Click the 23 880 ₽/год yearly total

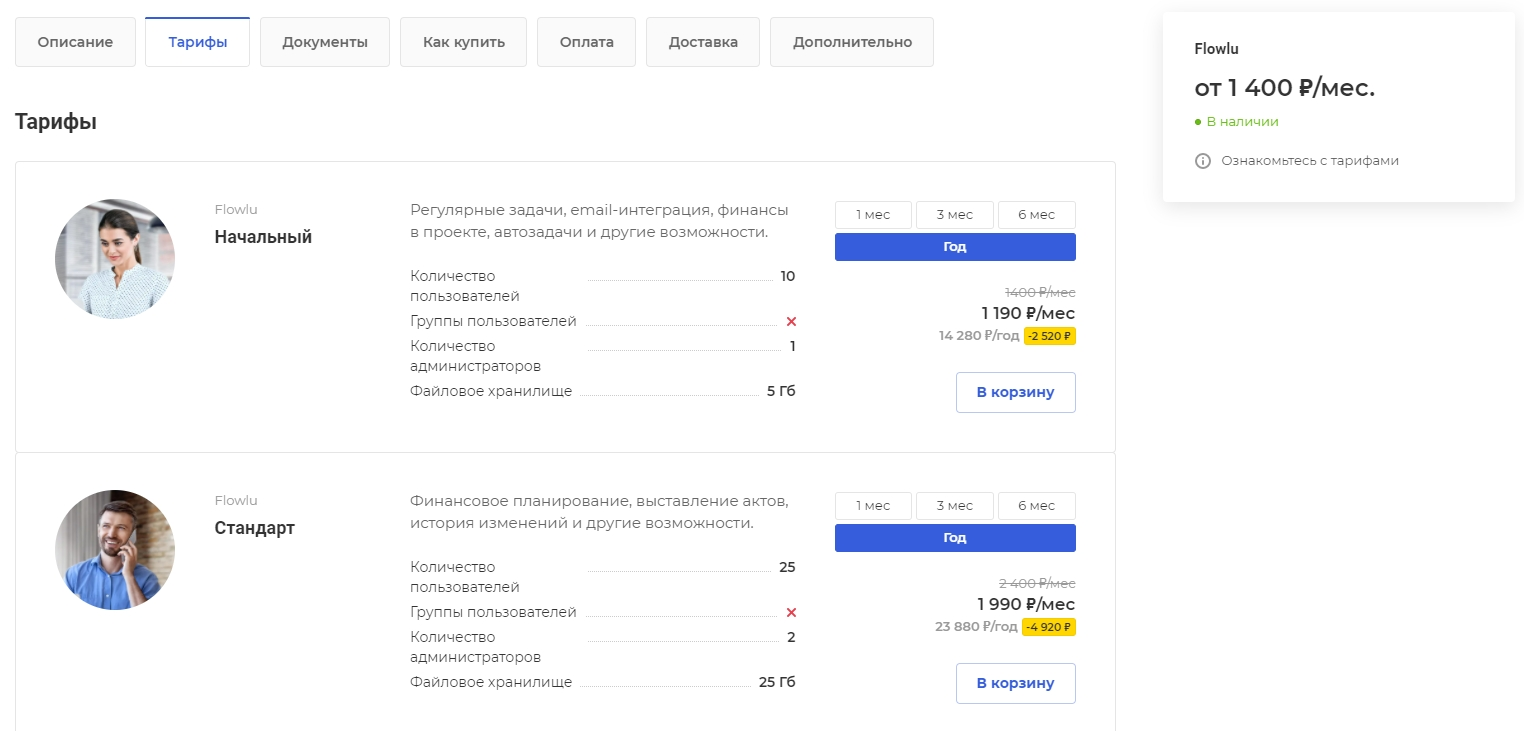[977, 627]
